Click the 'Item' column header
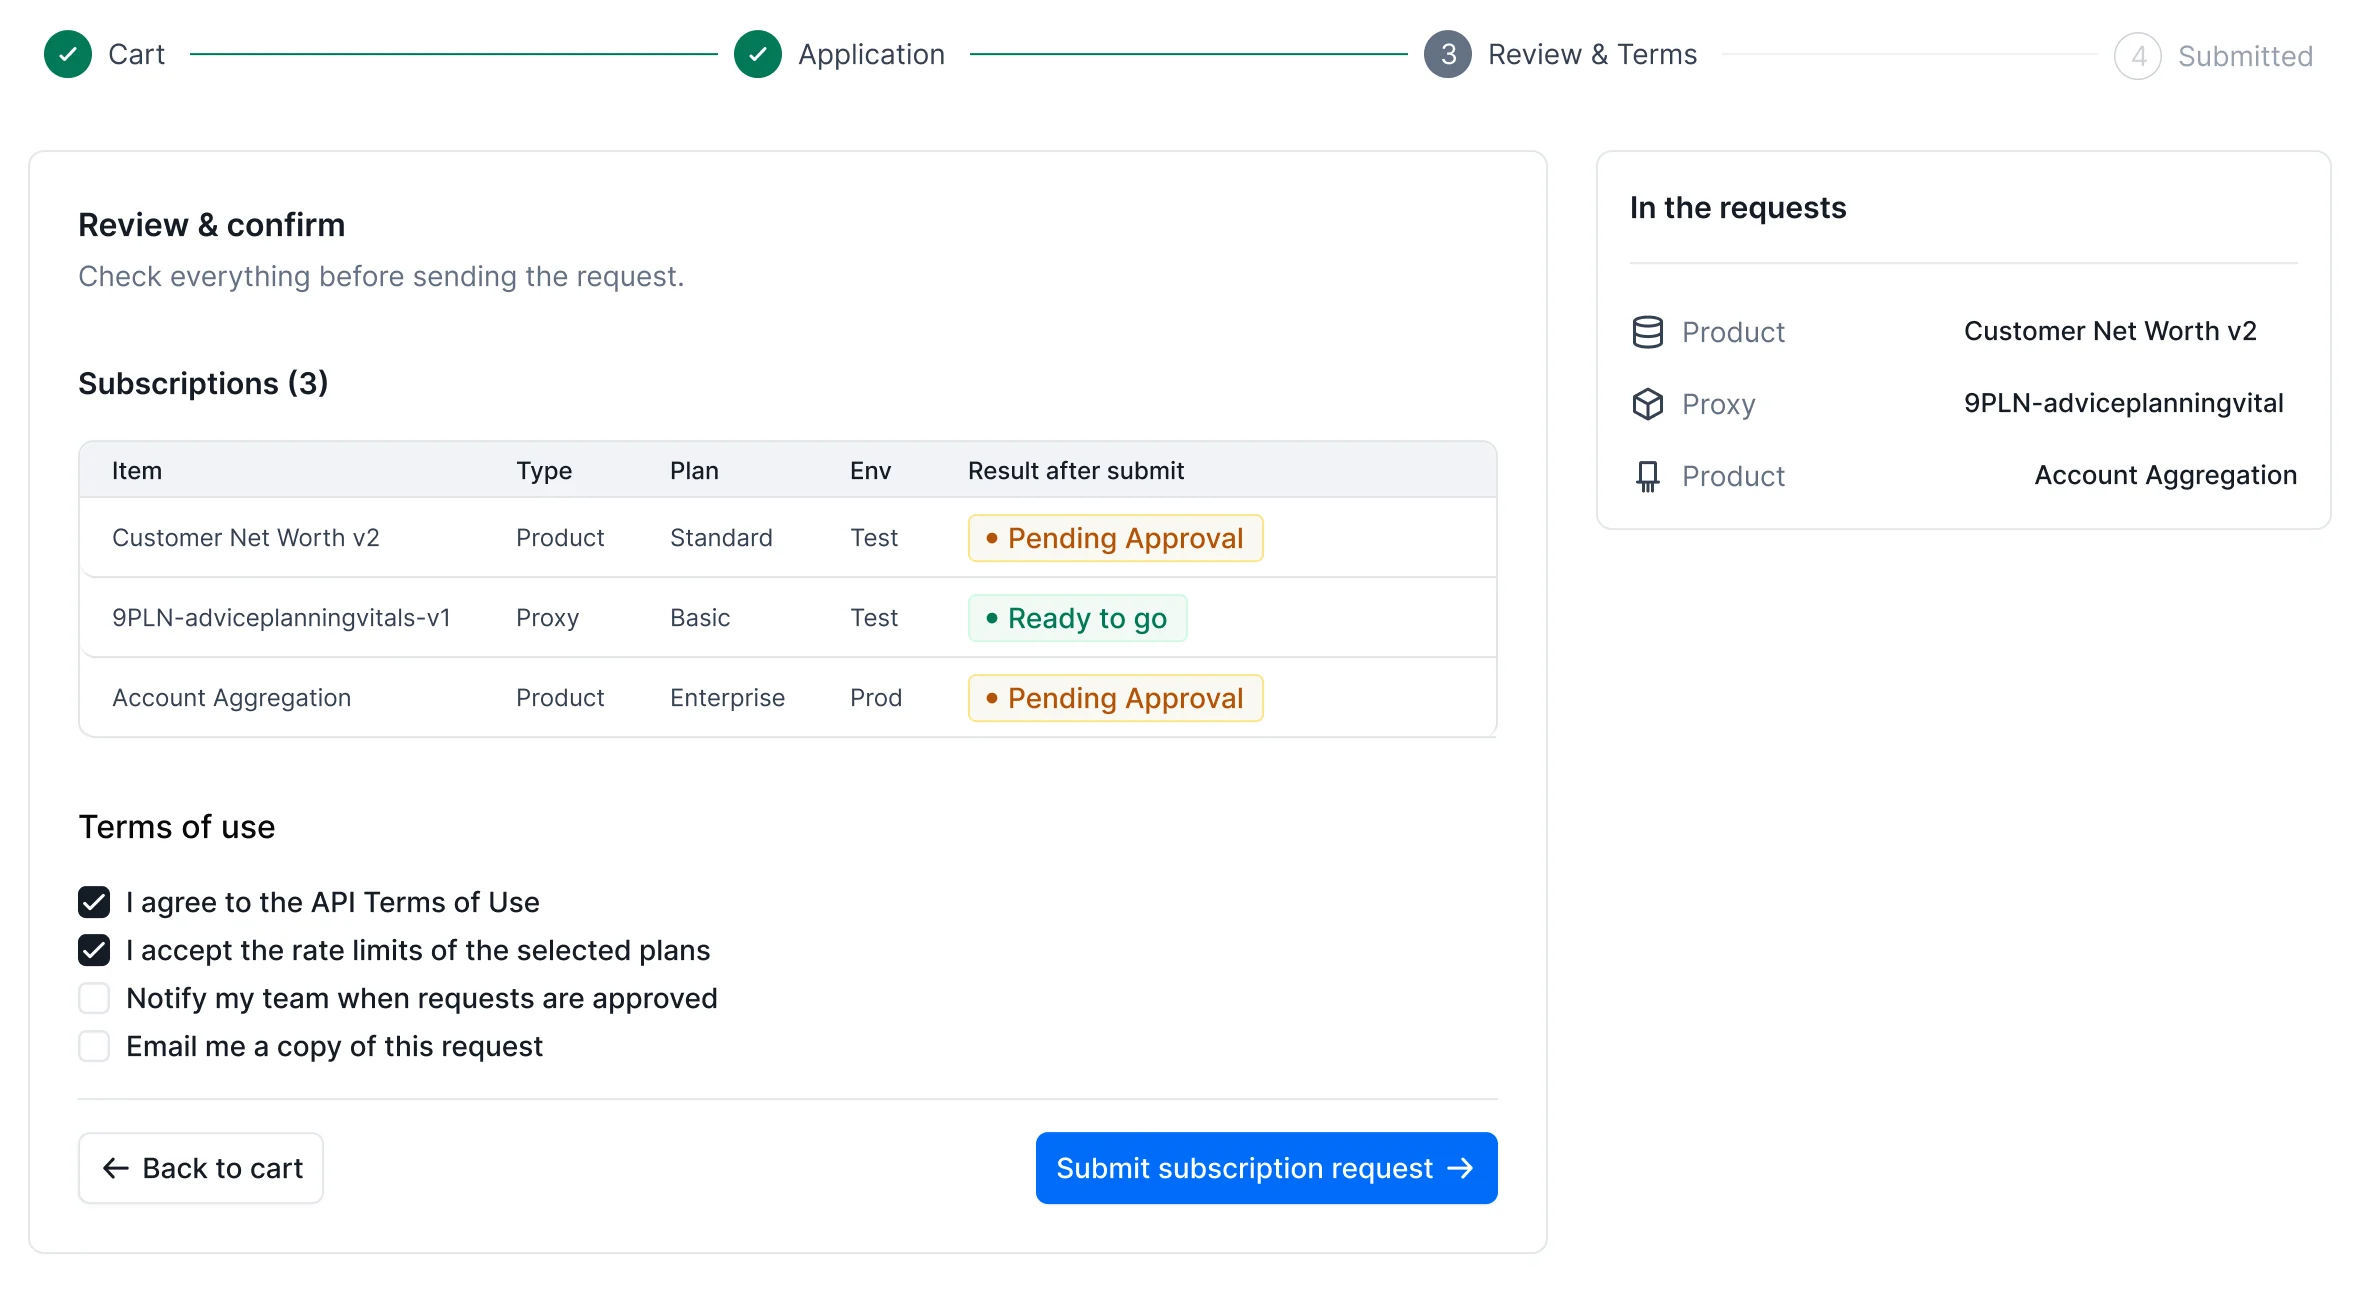 pyautogui.click(x=137, y=471)
